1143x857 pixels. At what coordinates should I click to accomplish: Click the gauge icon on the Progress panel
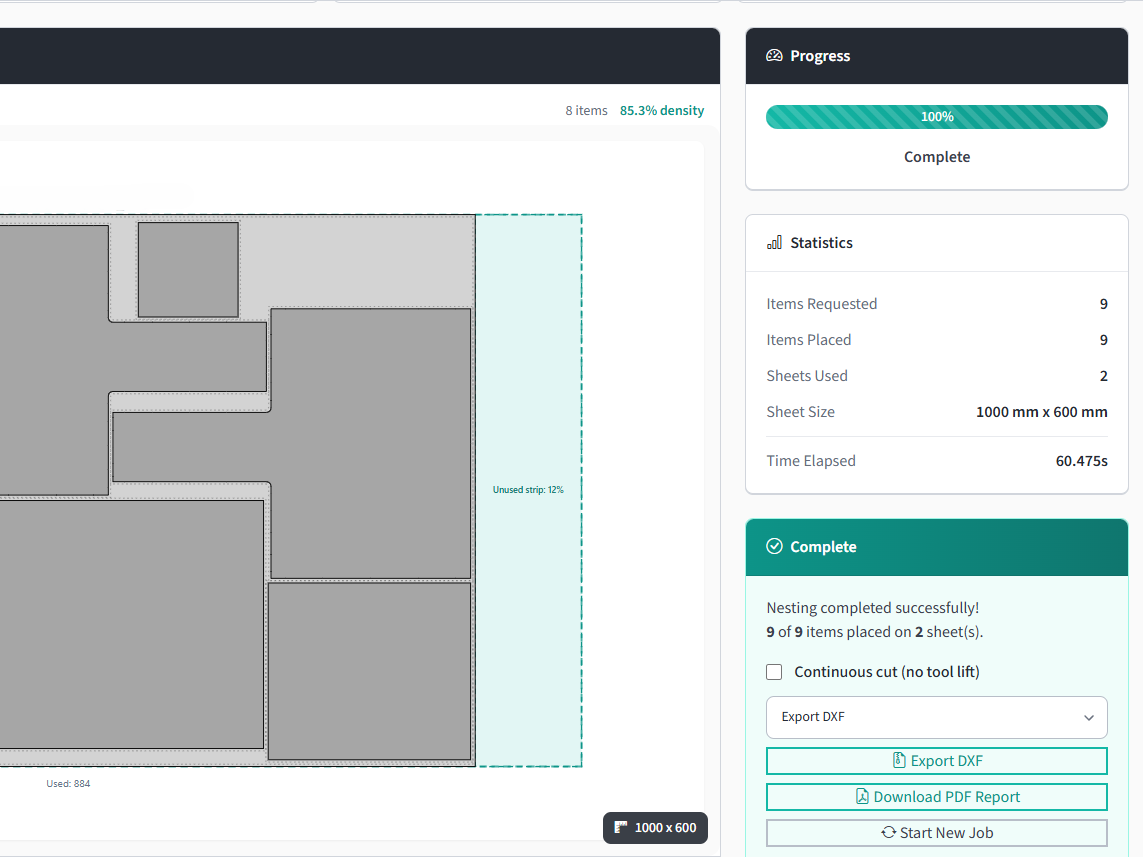click(775, 56)
